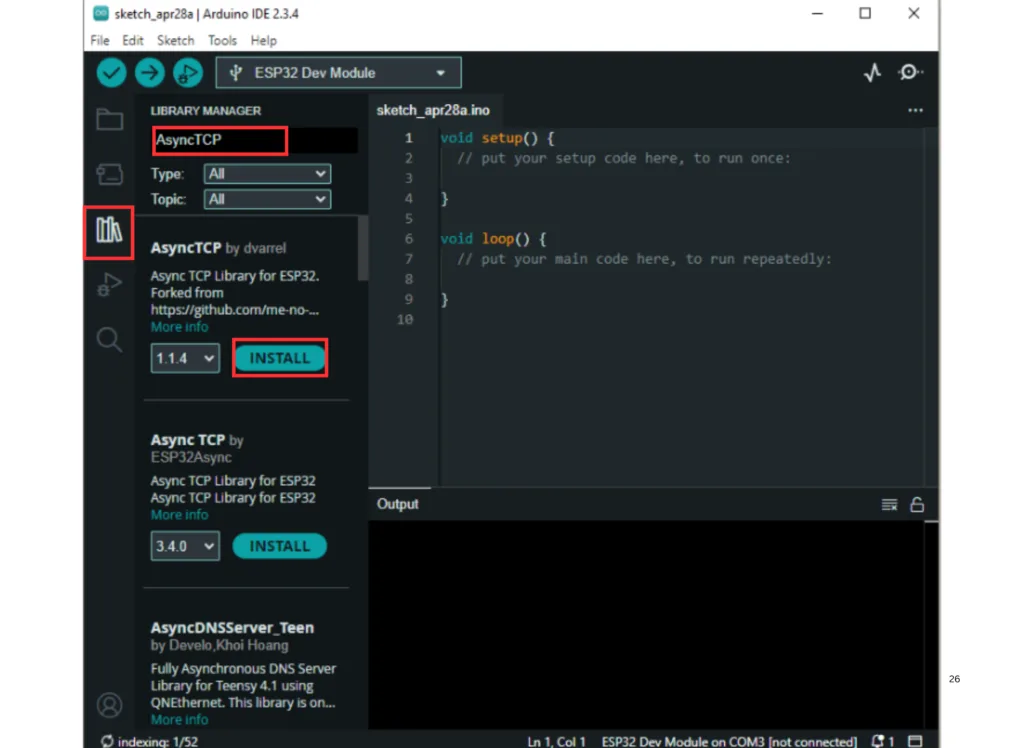1024x748 pixels.
Task: Open the Sketch menu
Action: (175, 40)
